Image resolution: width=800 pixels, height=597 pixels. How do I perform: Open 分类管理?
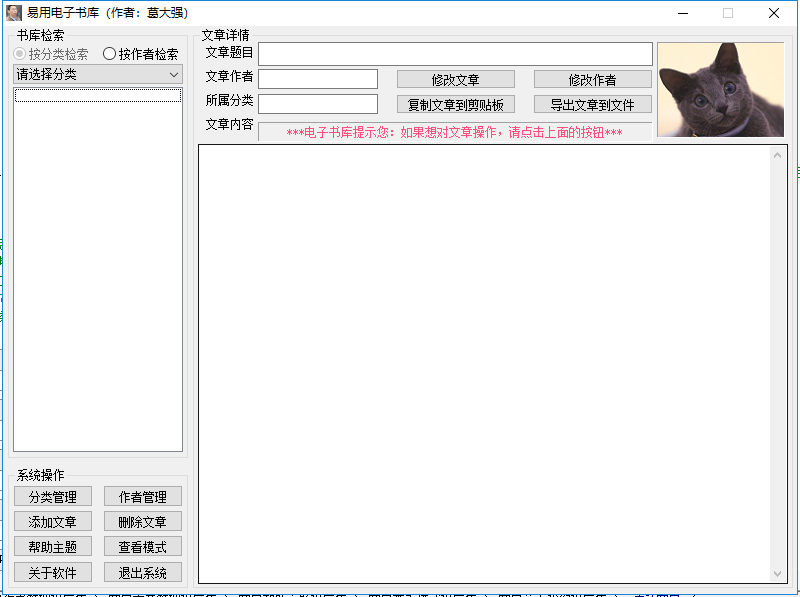click(x=53, y=496)
